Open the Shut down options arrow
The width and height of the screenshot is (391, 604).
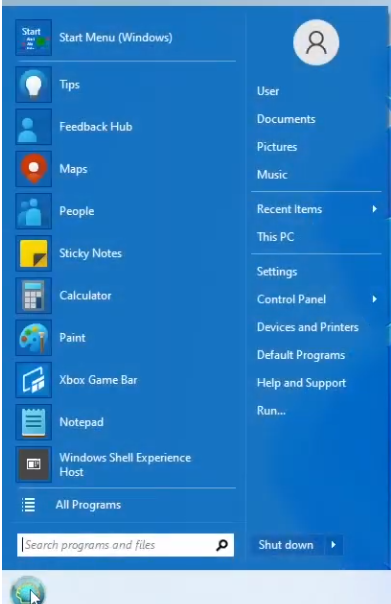click(334, 545)
